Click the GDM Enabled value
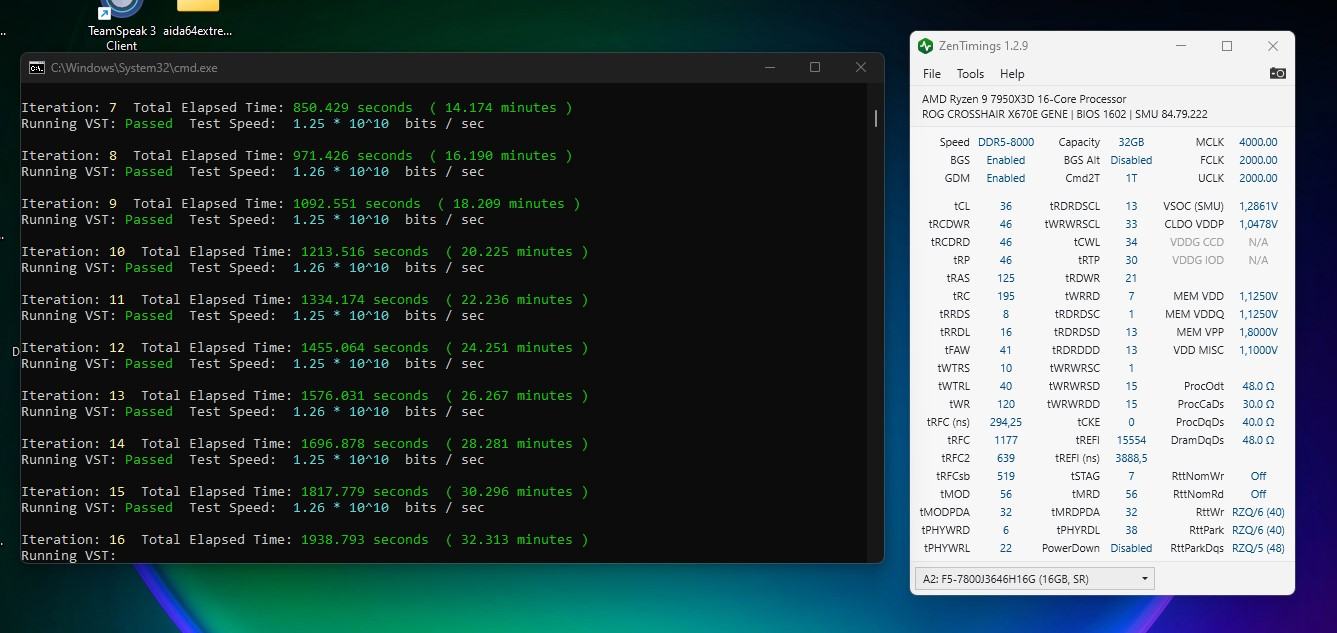 pyautogui.click(x=1006, y=178)
